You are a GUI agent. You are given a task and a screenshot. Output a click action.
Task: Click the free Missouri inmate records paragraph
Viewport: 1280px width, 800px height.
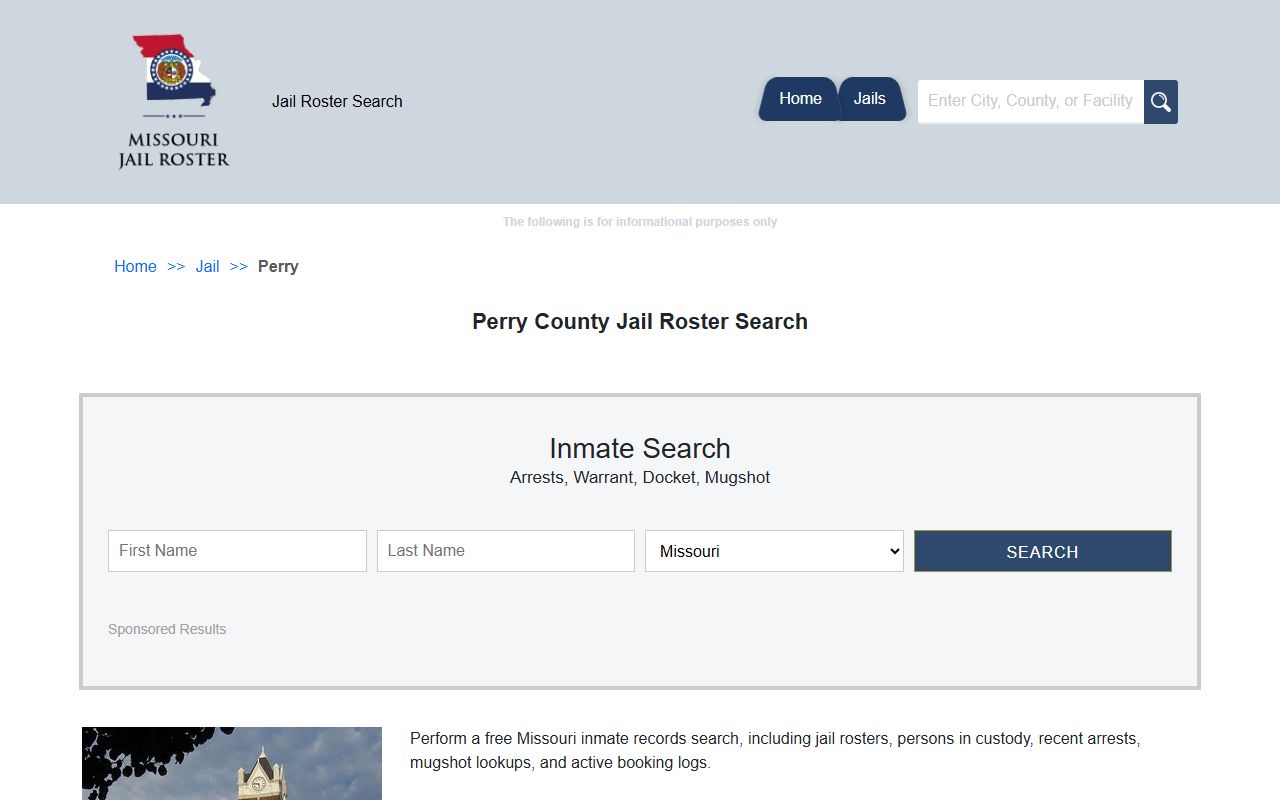coord(775,750)
